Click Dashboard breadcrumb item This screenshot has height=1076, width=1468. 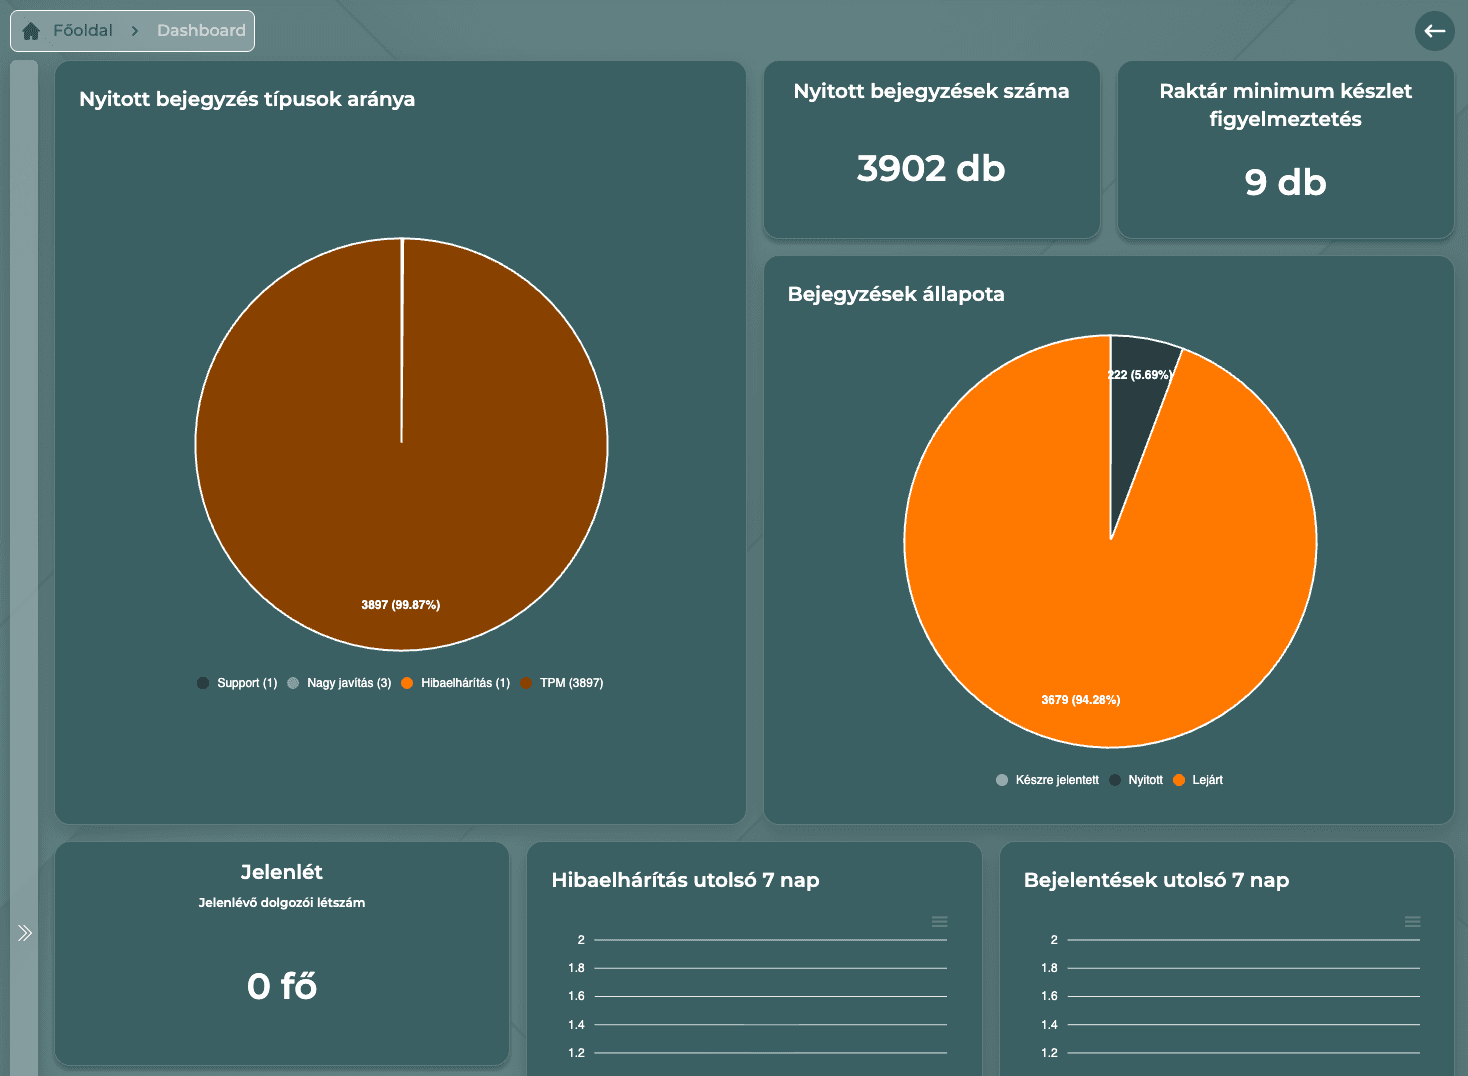tap(201, 31)
